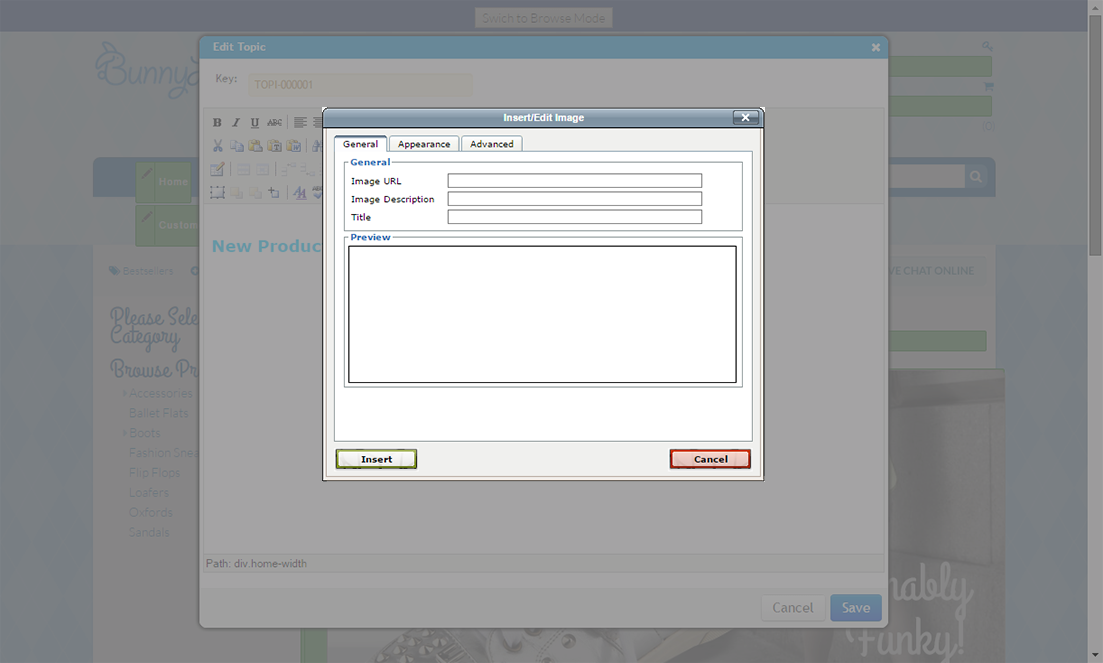Open Loafers category
1103x663 pixels.
point(148,492)
